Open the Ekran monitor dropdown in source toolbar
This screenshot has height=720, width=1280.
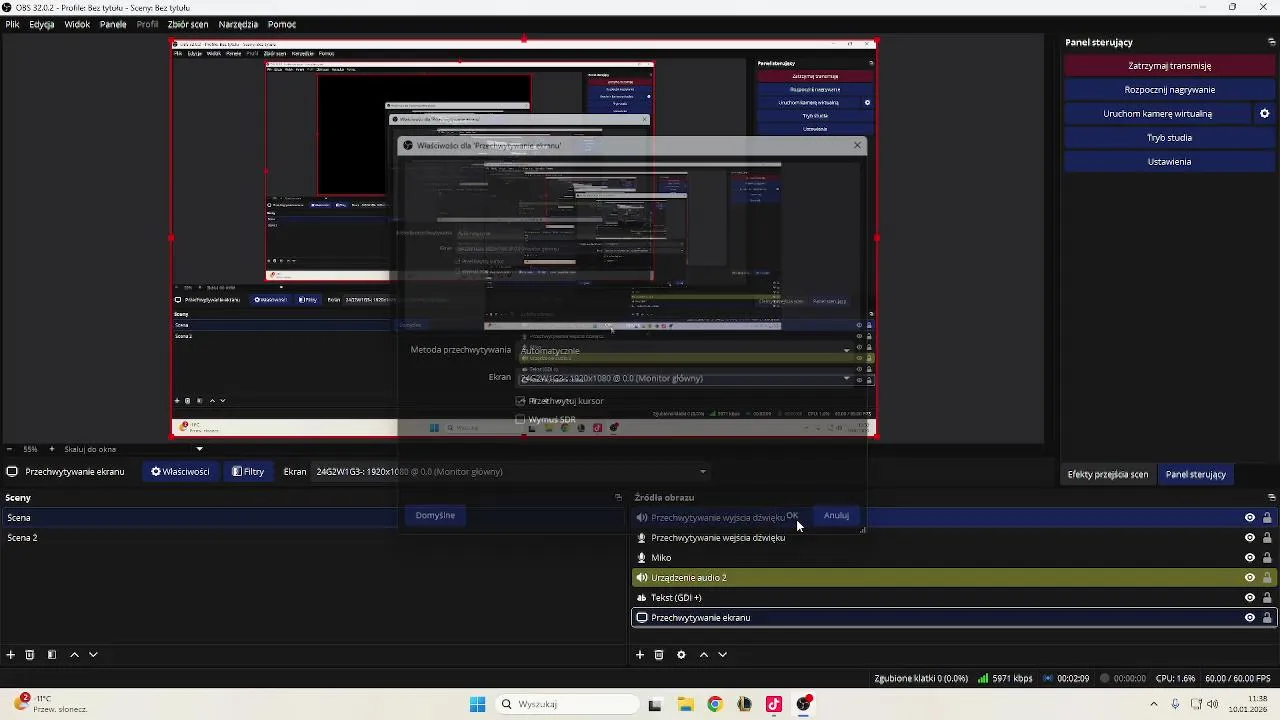(511, 472)
